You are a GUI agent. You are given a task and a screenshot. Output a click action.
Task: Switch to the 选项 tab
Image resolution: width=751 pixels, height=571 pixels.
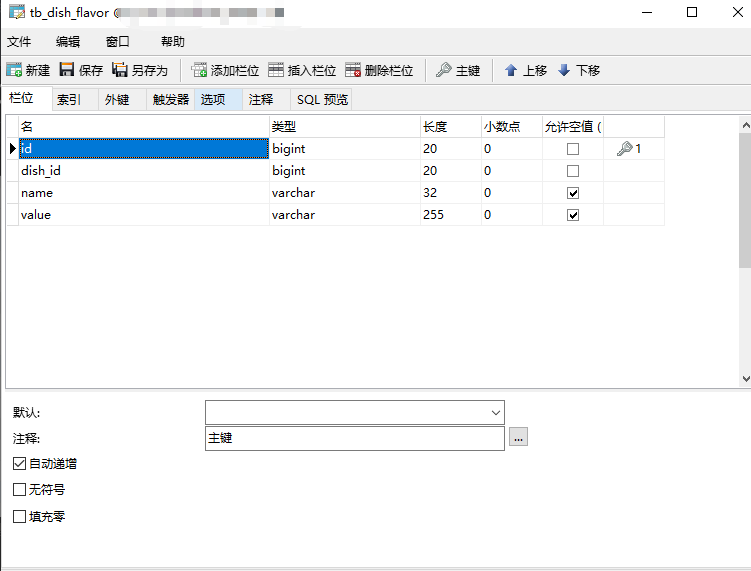point(218,100)
